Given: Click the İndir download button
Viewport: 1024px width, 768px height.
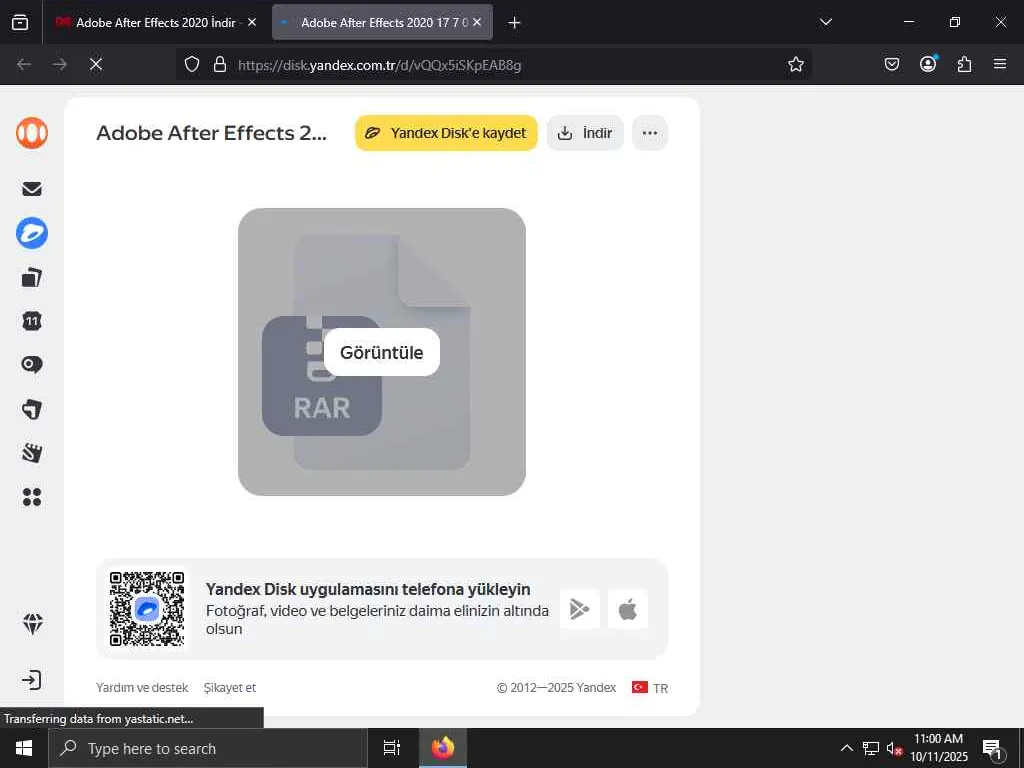Looking at the screenshot, I should coord(585,133).
